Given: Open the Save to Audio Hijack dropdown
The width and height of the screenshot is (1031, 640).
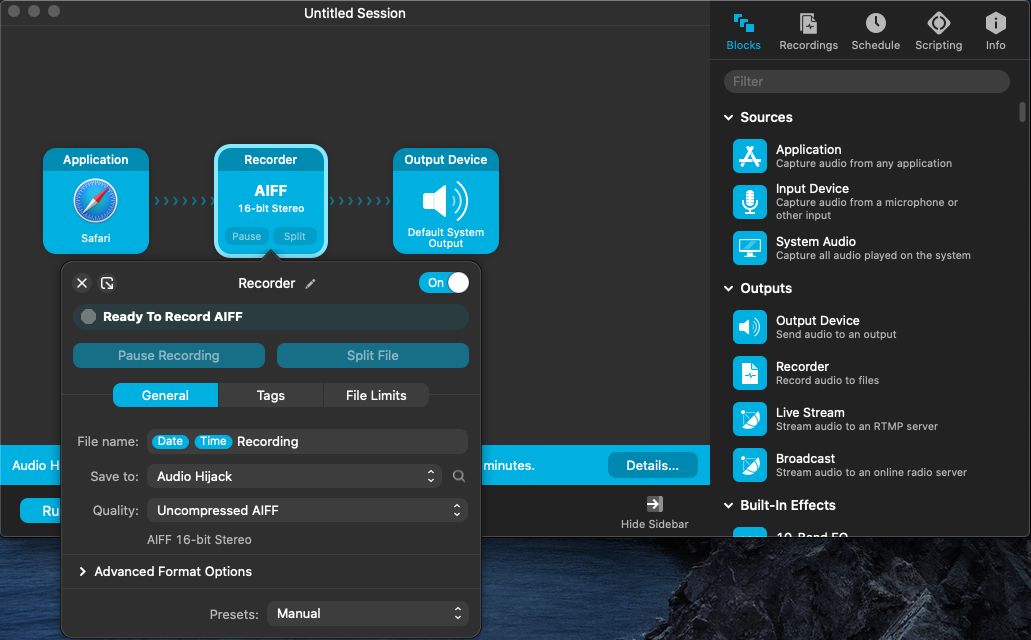Looking at the screenshot, I should (x=294, y=476).
